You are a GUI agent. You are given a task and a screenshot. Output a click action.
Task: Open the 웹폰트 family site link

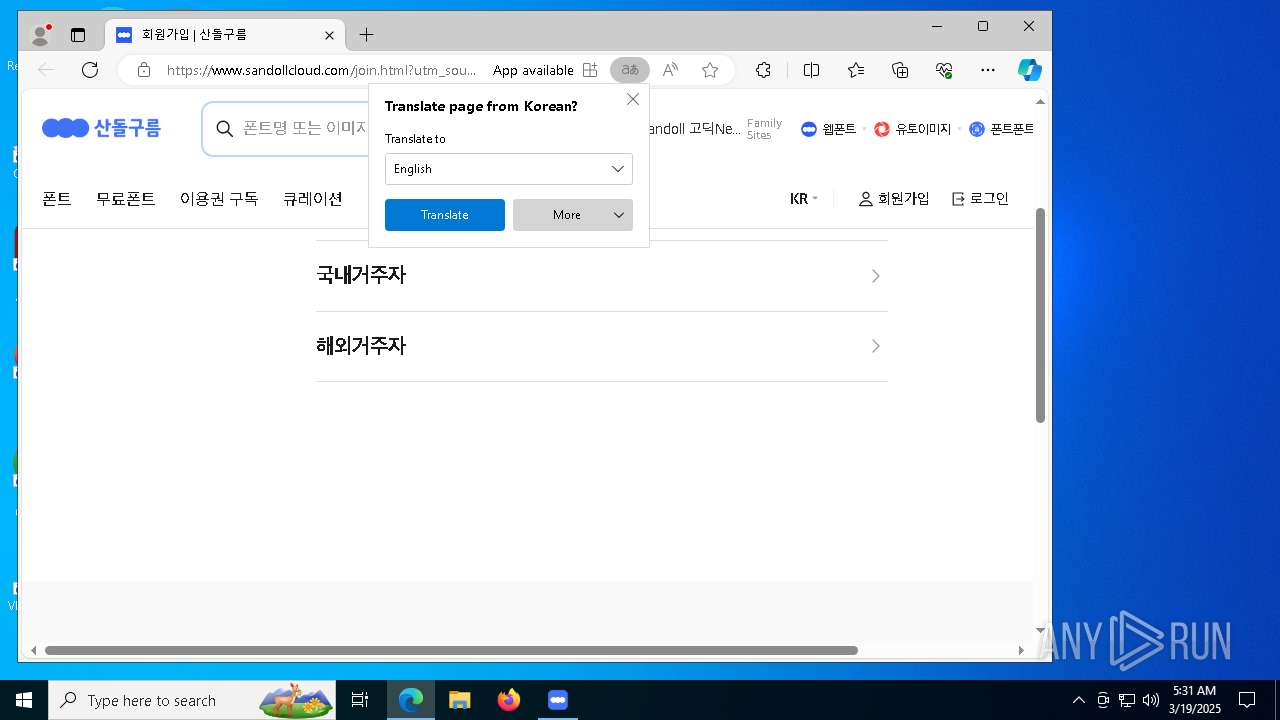pyautogui.click(x=829, y=129)
